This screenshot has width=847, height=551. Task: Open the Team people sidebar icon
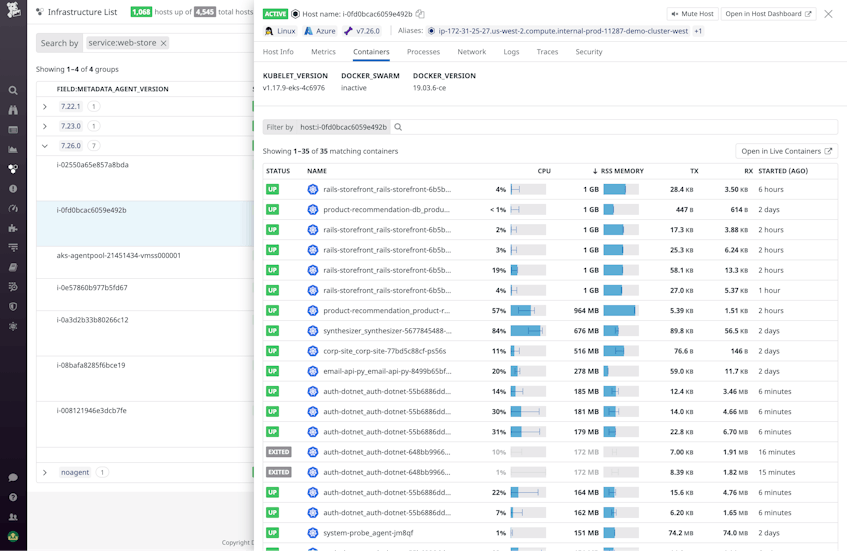click(13, 517)
